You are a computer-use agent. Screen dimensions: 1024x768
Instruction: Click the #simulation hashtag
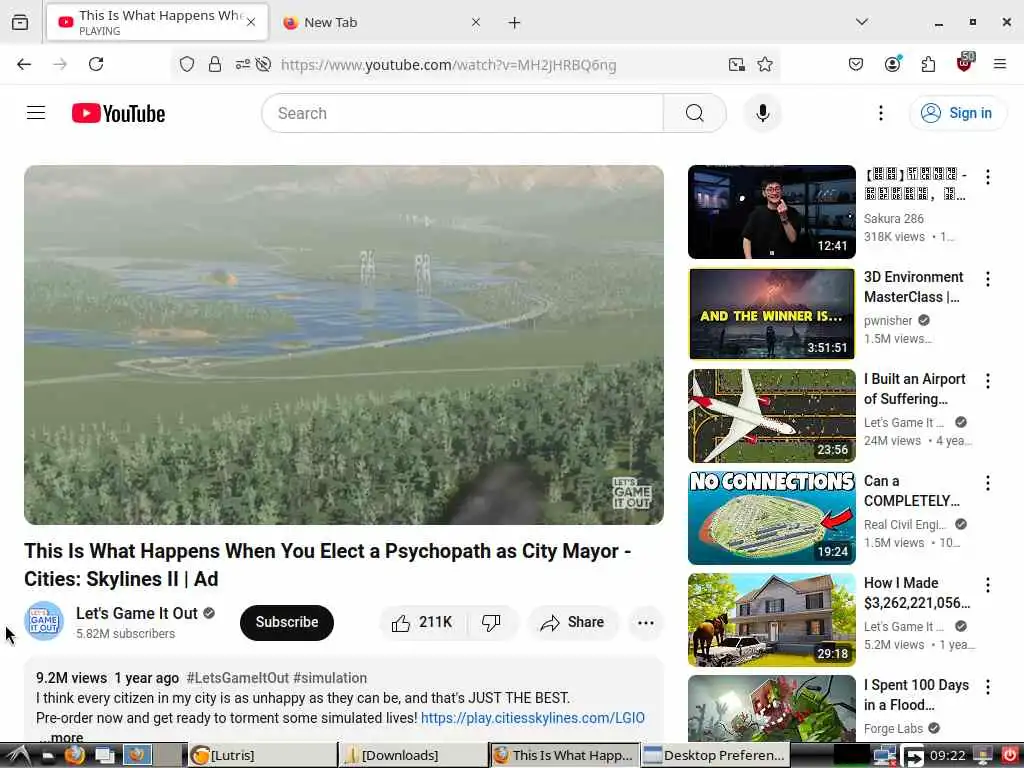330,678
